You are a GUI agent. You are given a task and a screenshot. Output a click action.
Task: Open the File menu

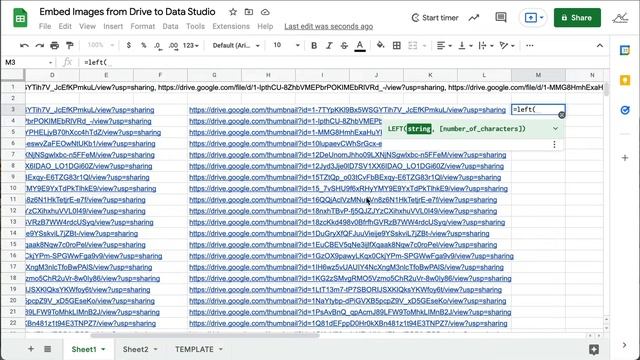coord(45,26)
